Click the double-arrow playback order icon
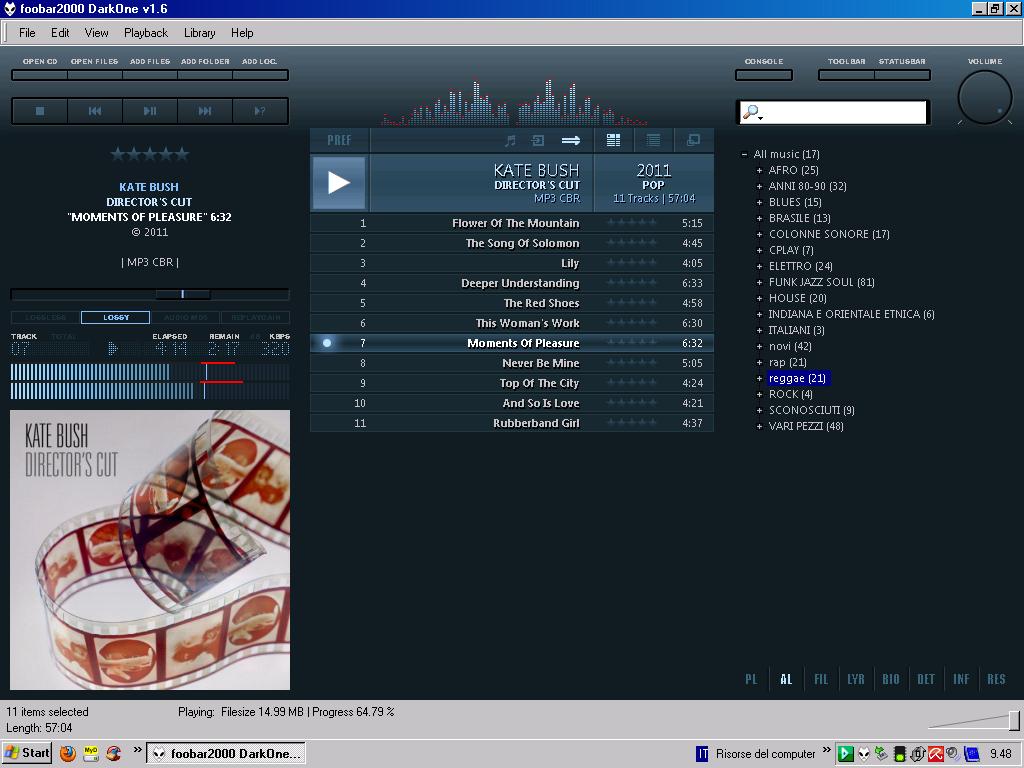The image size is (1024, 768). click(x=571, y=140)
